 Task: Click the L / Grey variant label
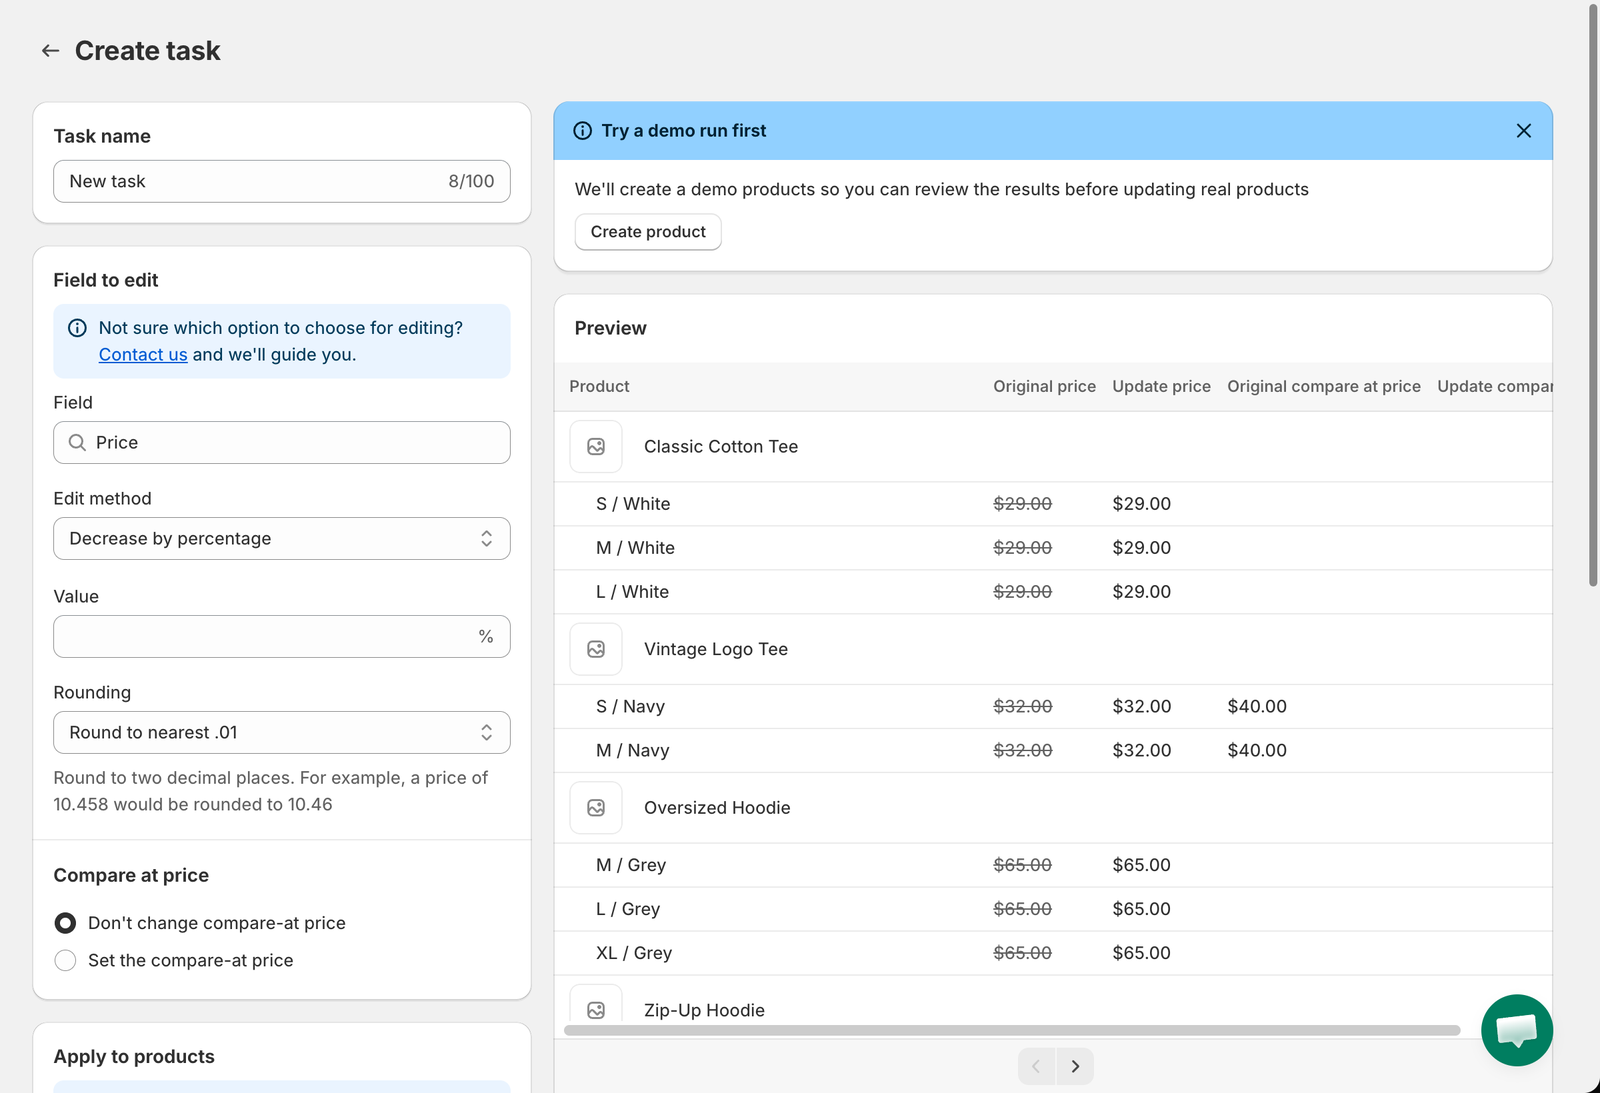point(628,909)
